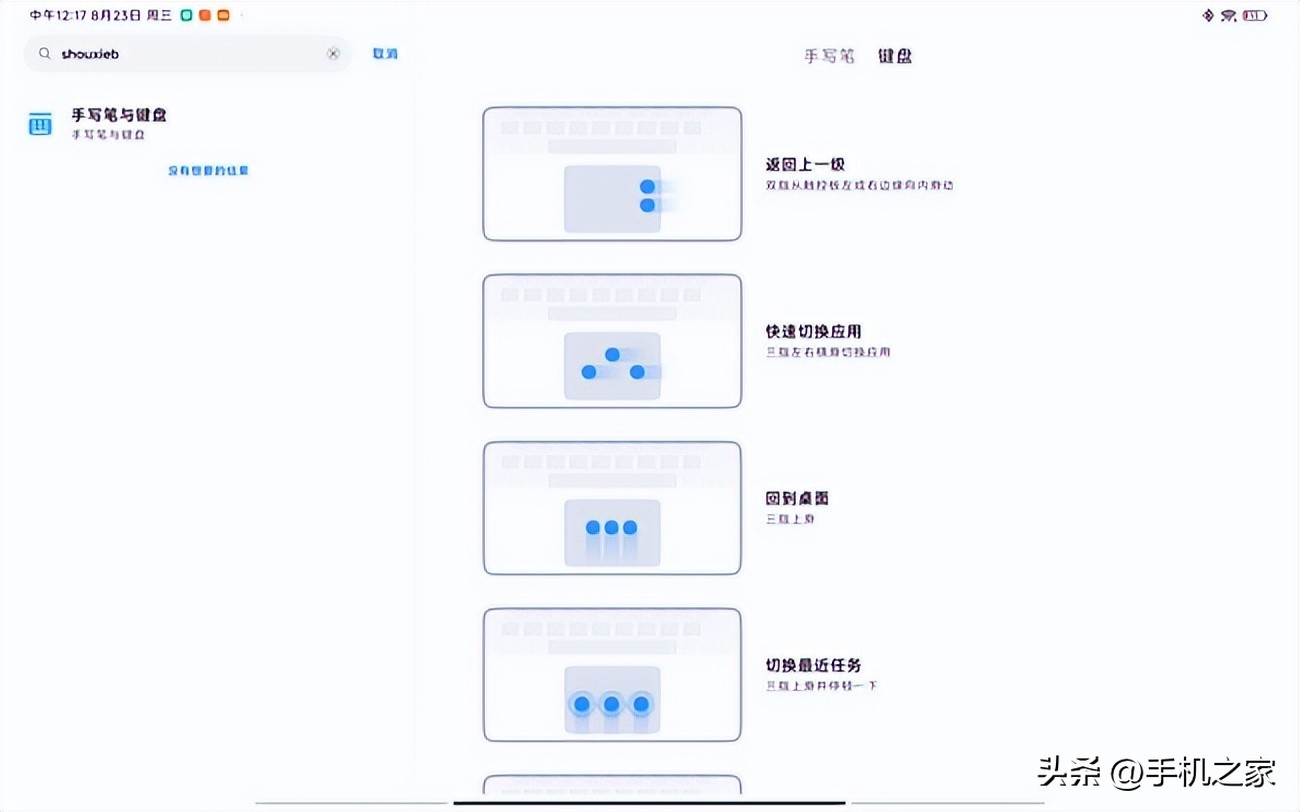Switch to the 手写笔 (stylus) tab

[x=828, y=56]
